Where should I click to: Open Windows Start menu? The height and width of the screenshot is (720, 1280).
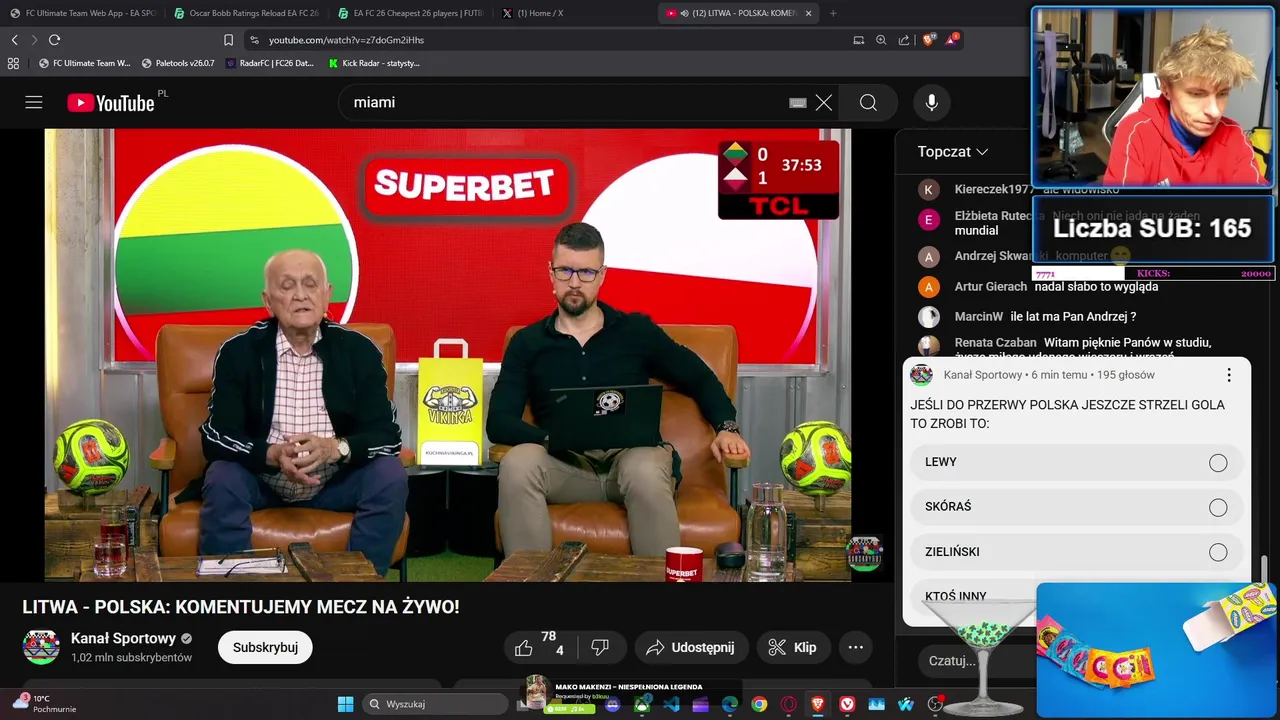[345, 704]
